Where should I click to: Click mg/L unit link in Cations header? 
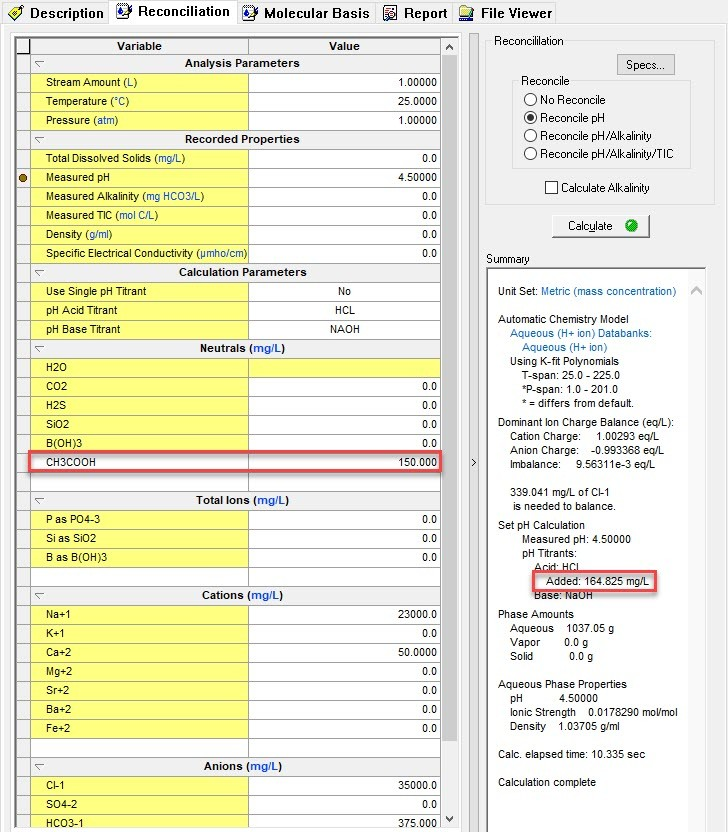click(266, 595)
